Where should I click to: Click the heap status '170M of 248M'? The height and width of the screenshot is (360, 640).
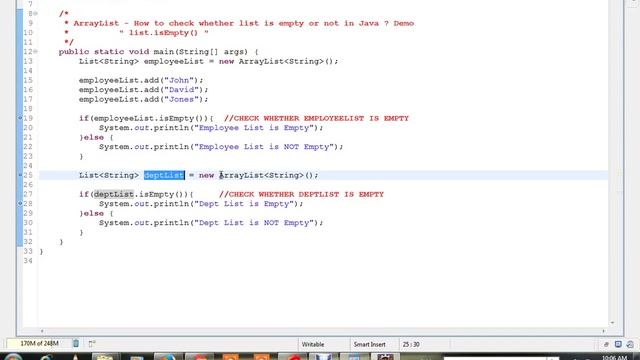pos(39,344)
